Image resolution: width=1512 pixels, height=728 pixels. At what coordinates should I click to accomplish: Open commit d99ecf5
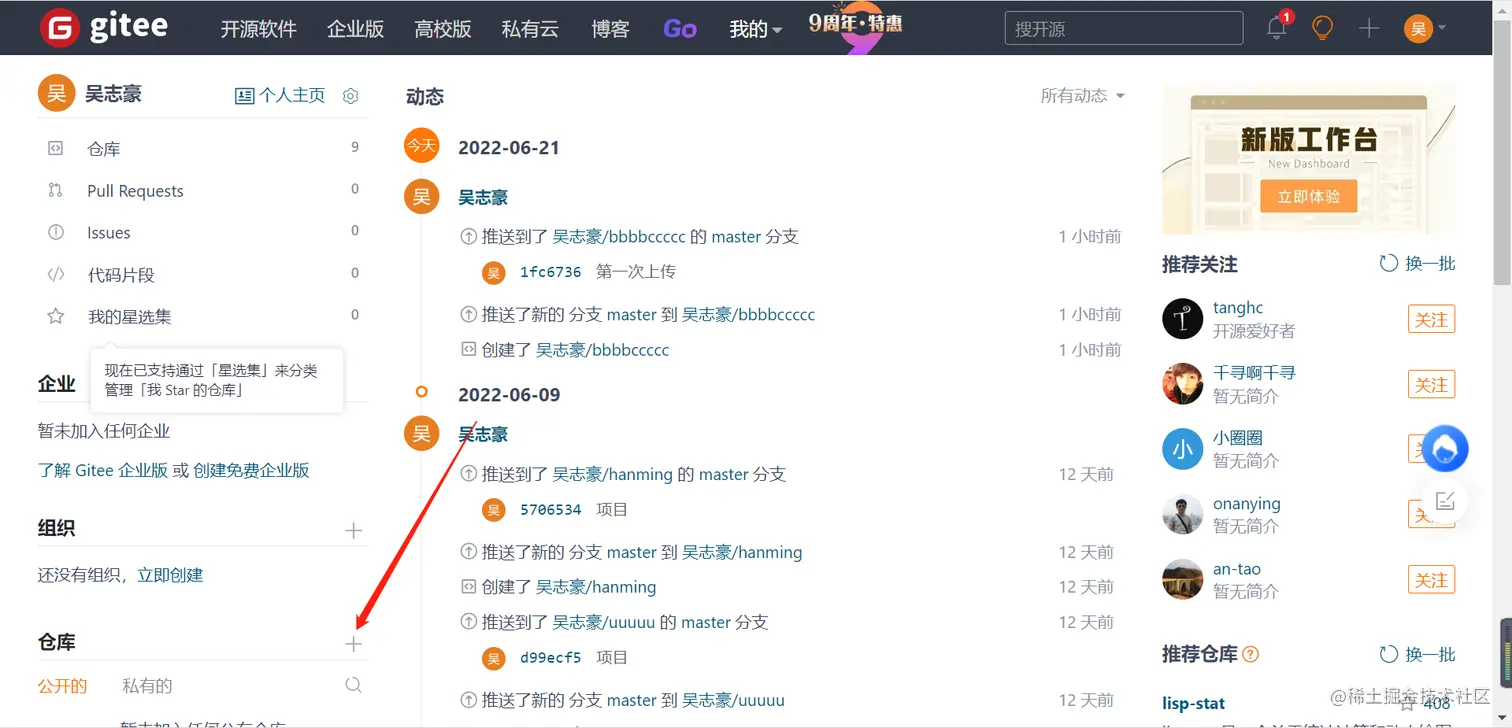[x=550, y=658]
